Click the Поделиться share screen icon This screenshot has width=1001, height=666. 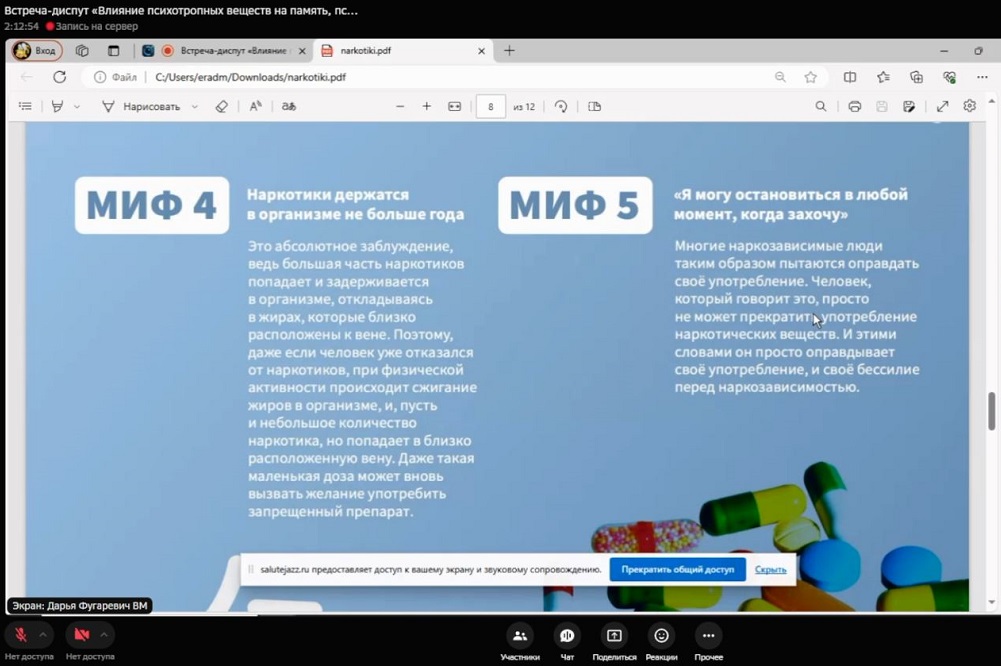tap(614, 636)
